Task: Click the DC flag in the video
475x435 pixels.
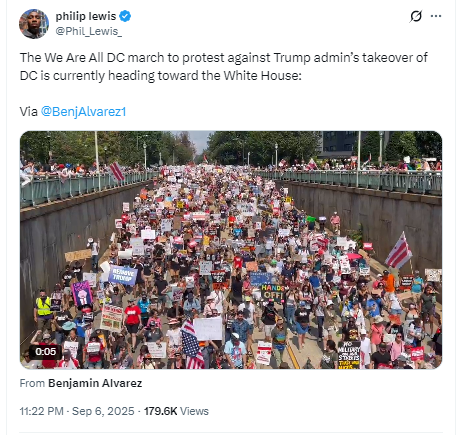Action: click(399, 251)
